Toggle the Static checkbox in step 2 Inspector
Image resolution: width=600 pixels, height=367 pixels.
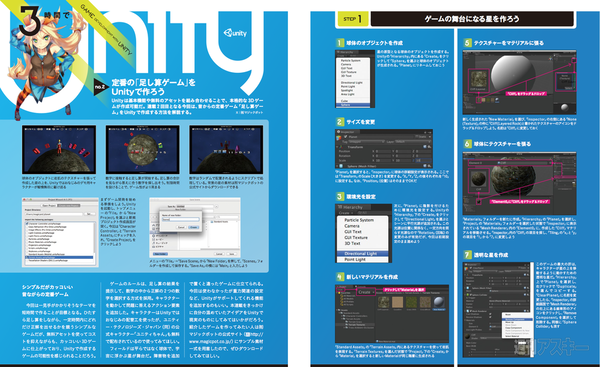click(x=417, y=136)
